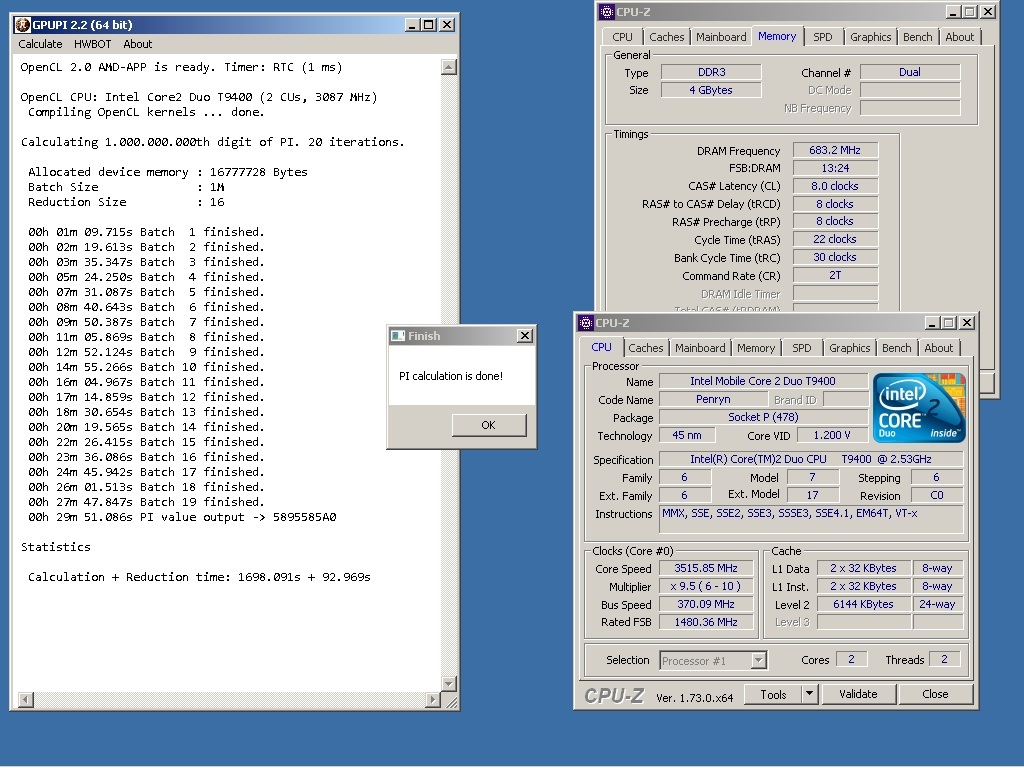Switch to SPD tab in front CPU-Z window
Image resolution: width=1024 pixels, height=768 pixels.
point(801,348)
